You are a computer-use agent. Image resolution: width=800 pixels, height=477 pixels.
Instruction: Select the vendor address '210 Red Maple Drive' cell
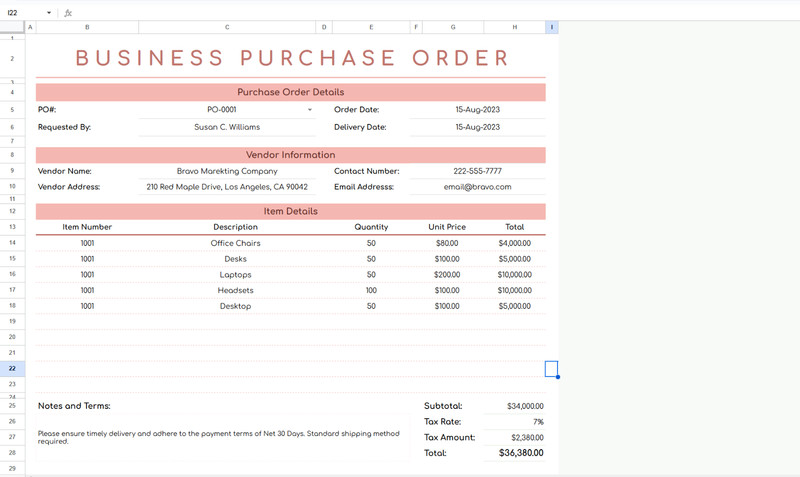[227, 187]
